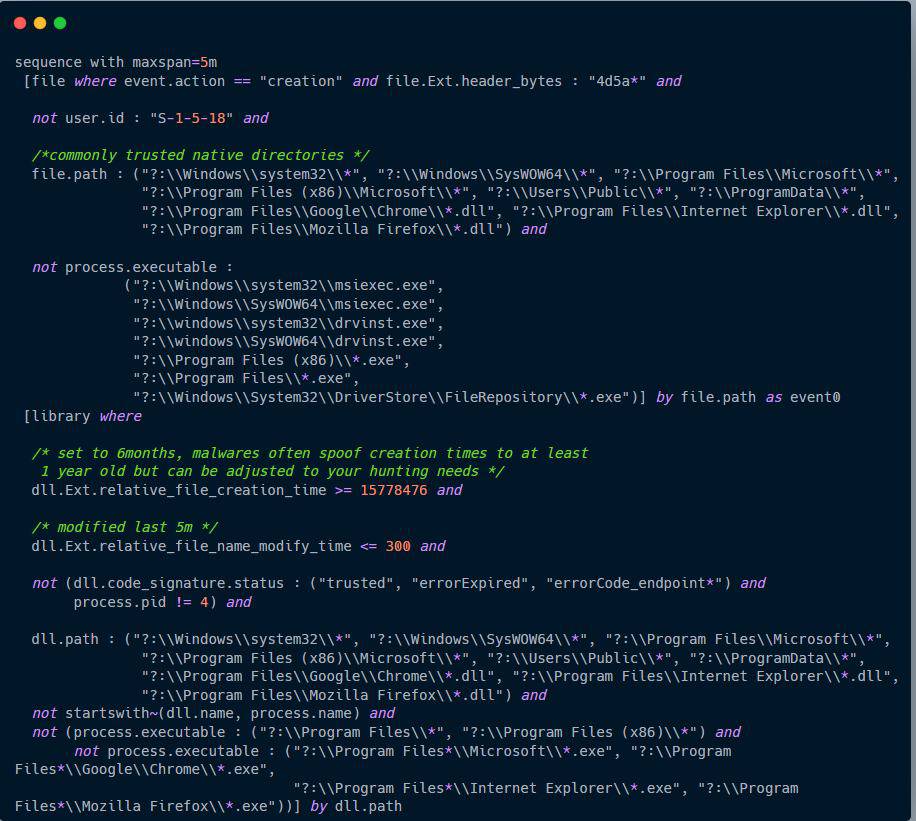The width and height of the screenshot is (916, 821).
Task: Click the event0 alias name
Action: pyautogui.click(x=815, y=397)
